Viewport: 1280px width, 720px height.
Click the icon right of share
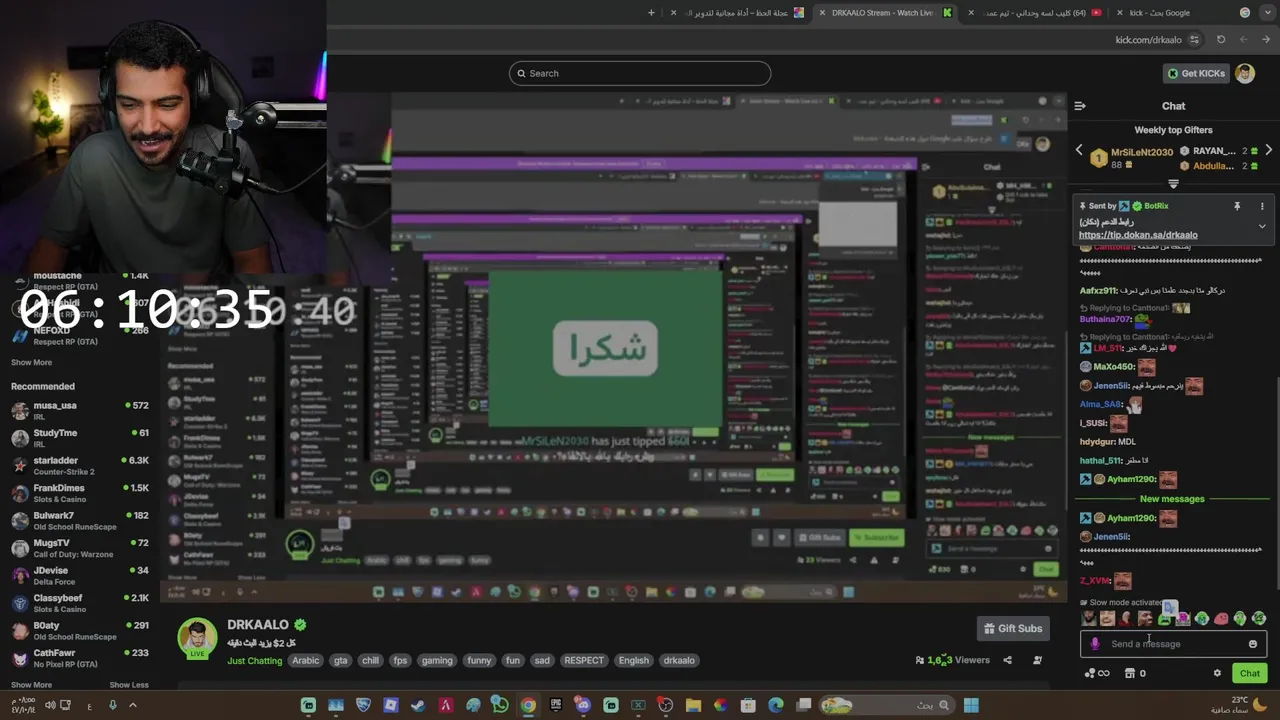(1037, 660)
